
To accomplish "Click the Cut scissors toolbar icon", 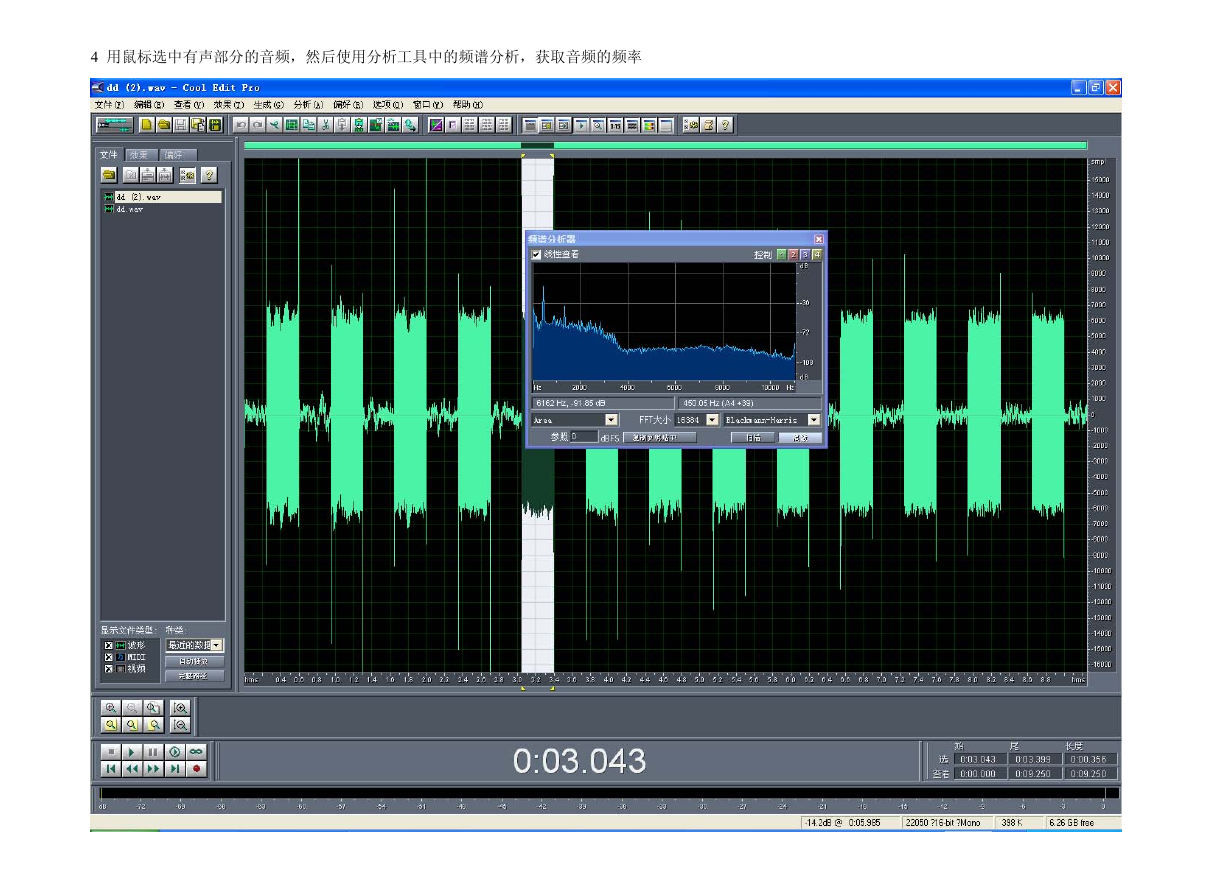I will [325, 125].
